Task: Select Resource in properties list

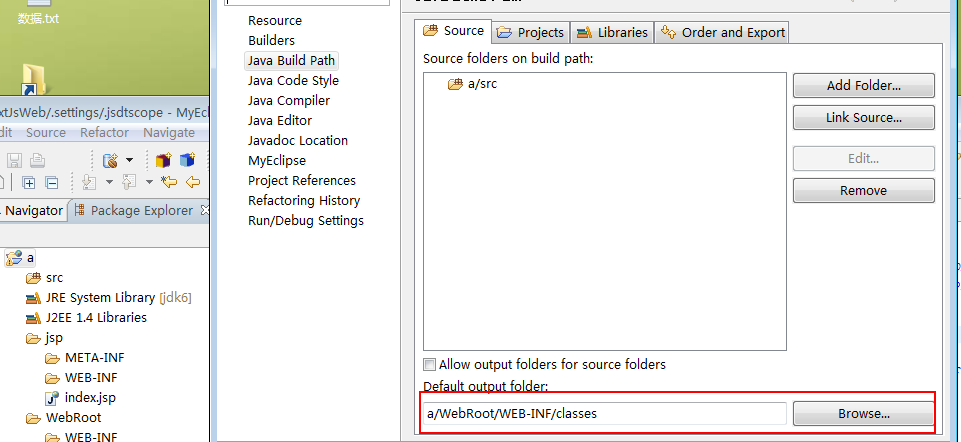Action: (275, 20)
